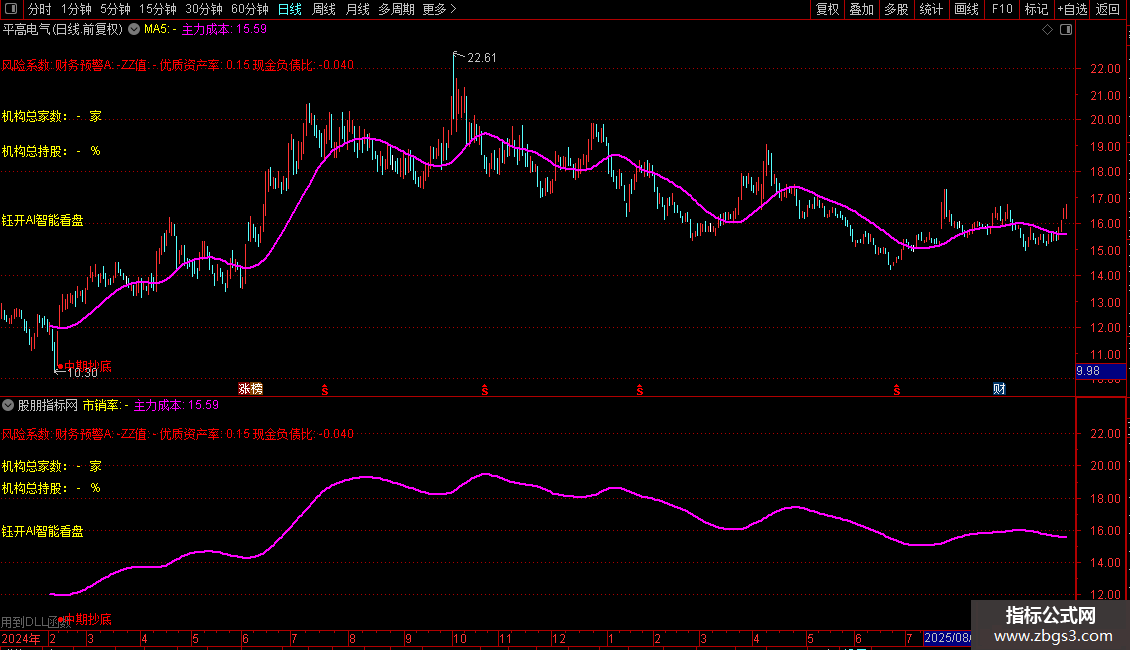Switch to the 周线 weekly chart tab

tap(324, 9)
